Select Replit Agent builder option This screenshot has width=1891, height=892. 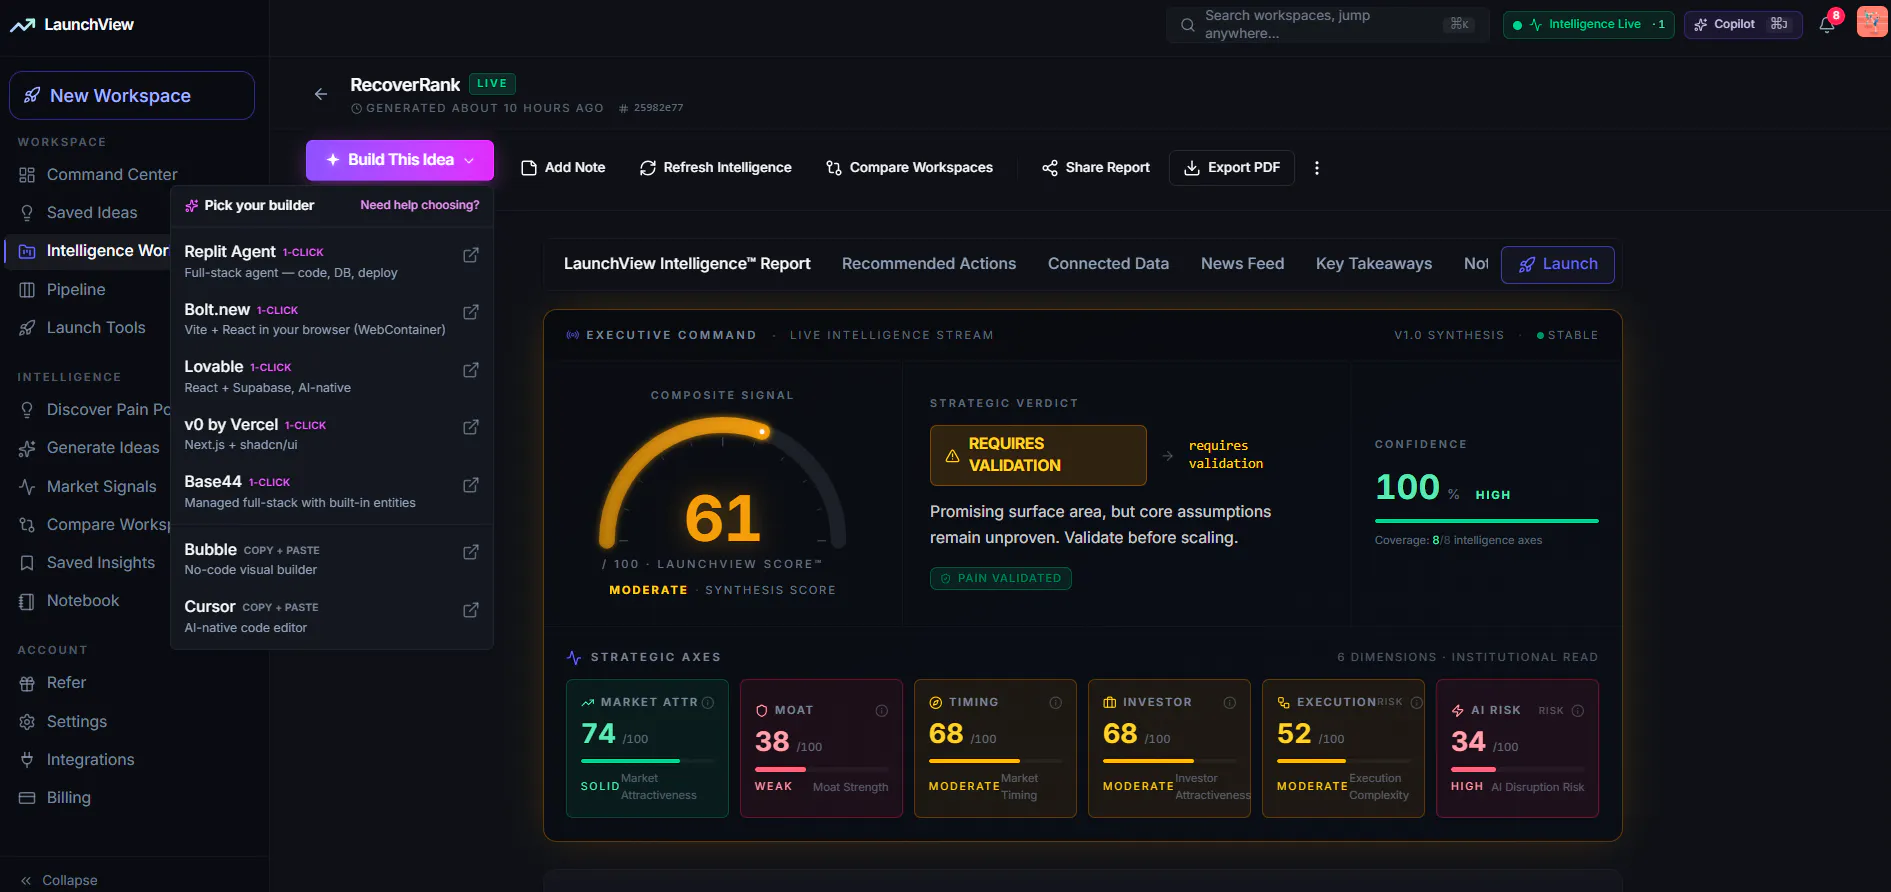[332, 261]
